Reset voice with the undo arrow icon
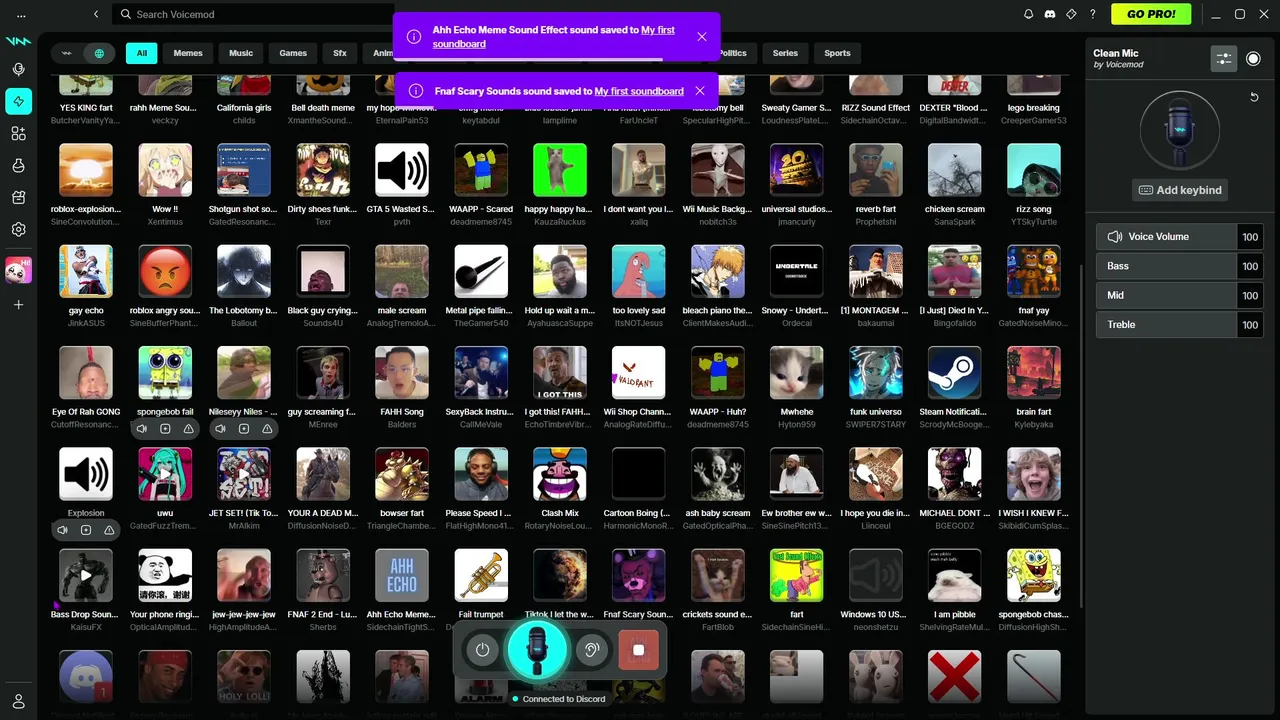The width and height of the screenshot is (1280, 720). pyautogui.click(x=1254, y=97)
